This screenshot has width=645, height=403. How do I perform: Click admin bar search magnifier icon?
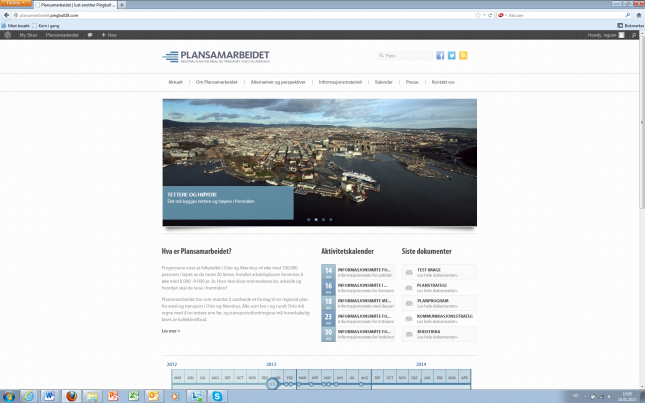click(634, 35)
